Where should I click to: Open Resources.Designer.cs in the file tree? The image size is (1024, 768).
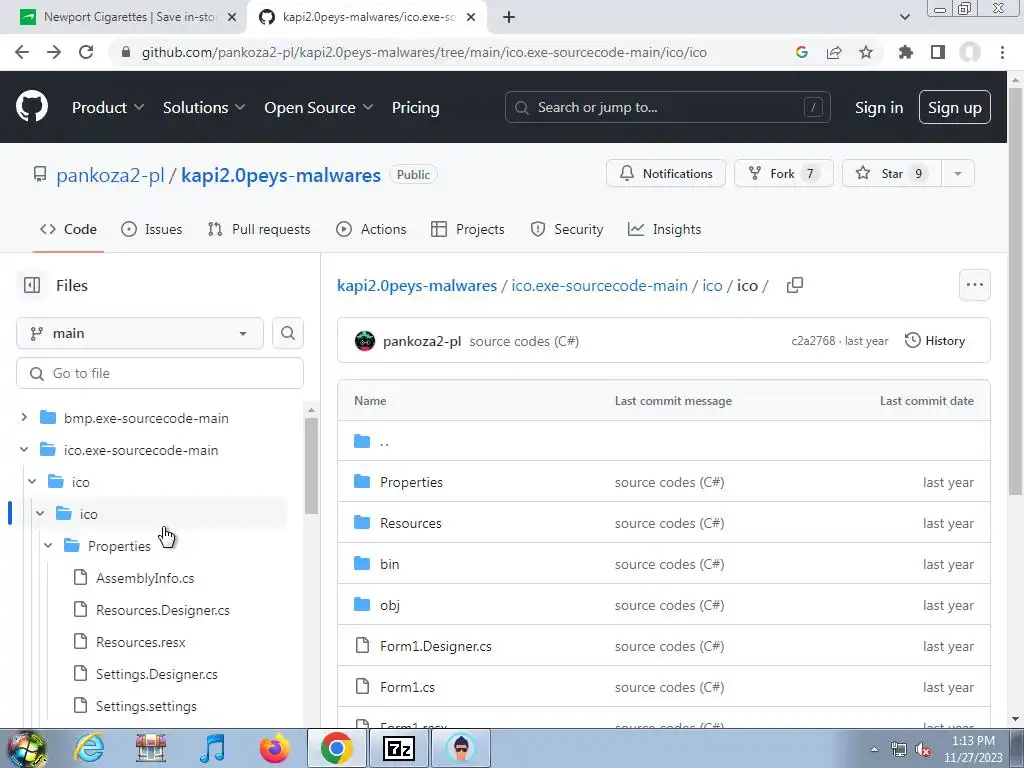pos(162,610)
